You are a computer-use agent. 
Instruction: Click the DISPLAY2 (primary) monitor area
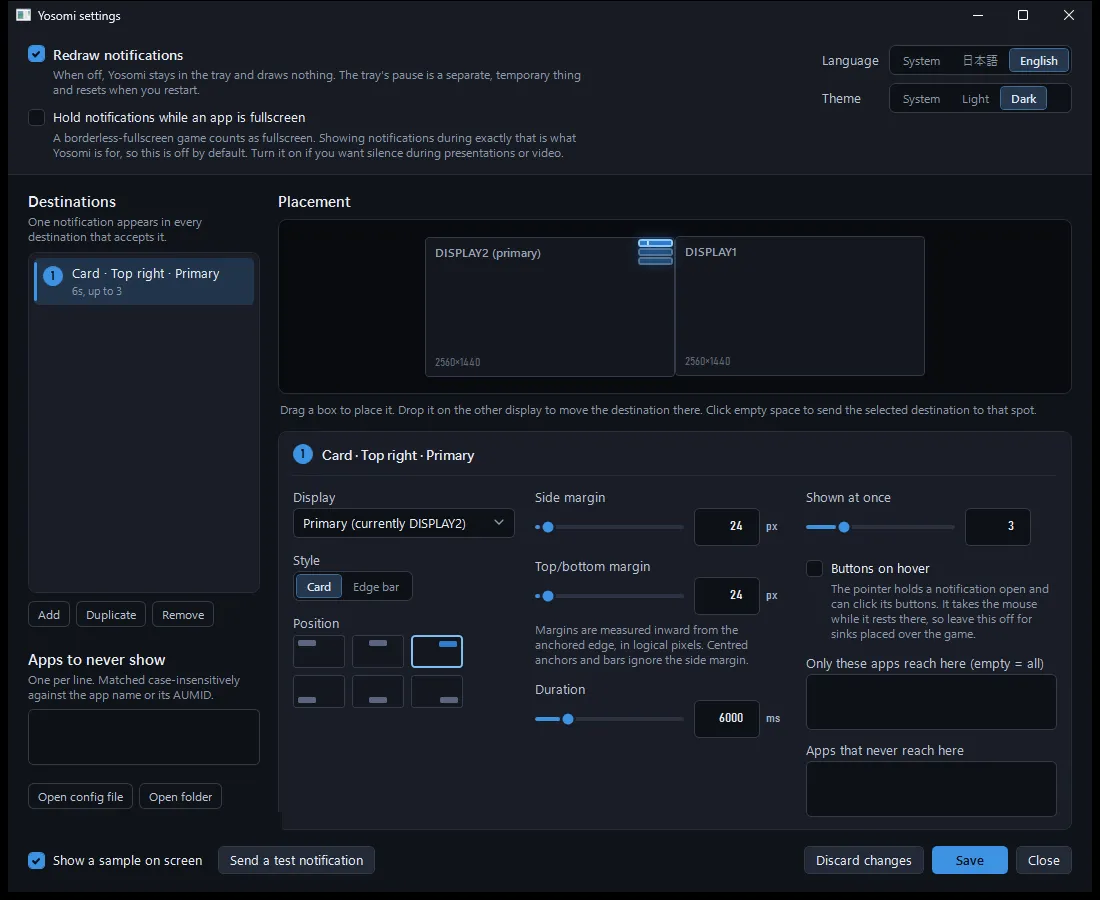point(550,307)
